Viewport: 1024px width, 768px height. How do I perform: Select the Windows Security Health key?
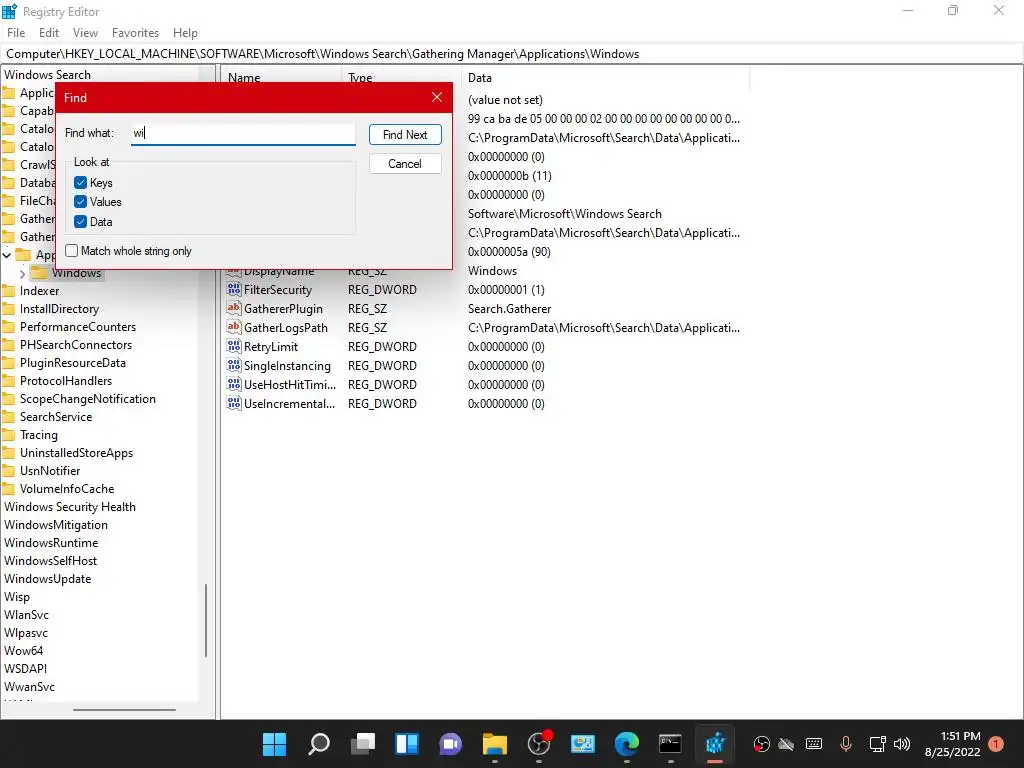tap(70, 507)
